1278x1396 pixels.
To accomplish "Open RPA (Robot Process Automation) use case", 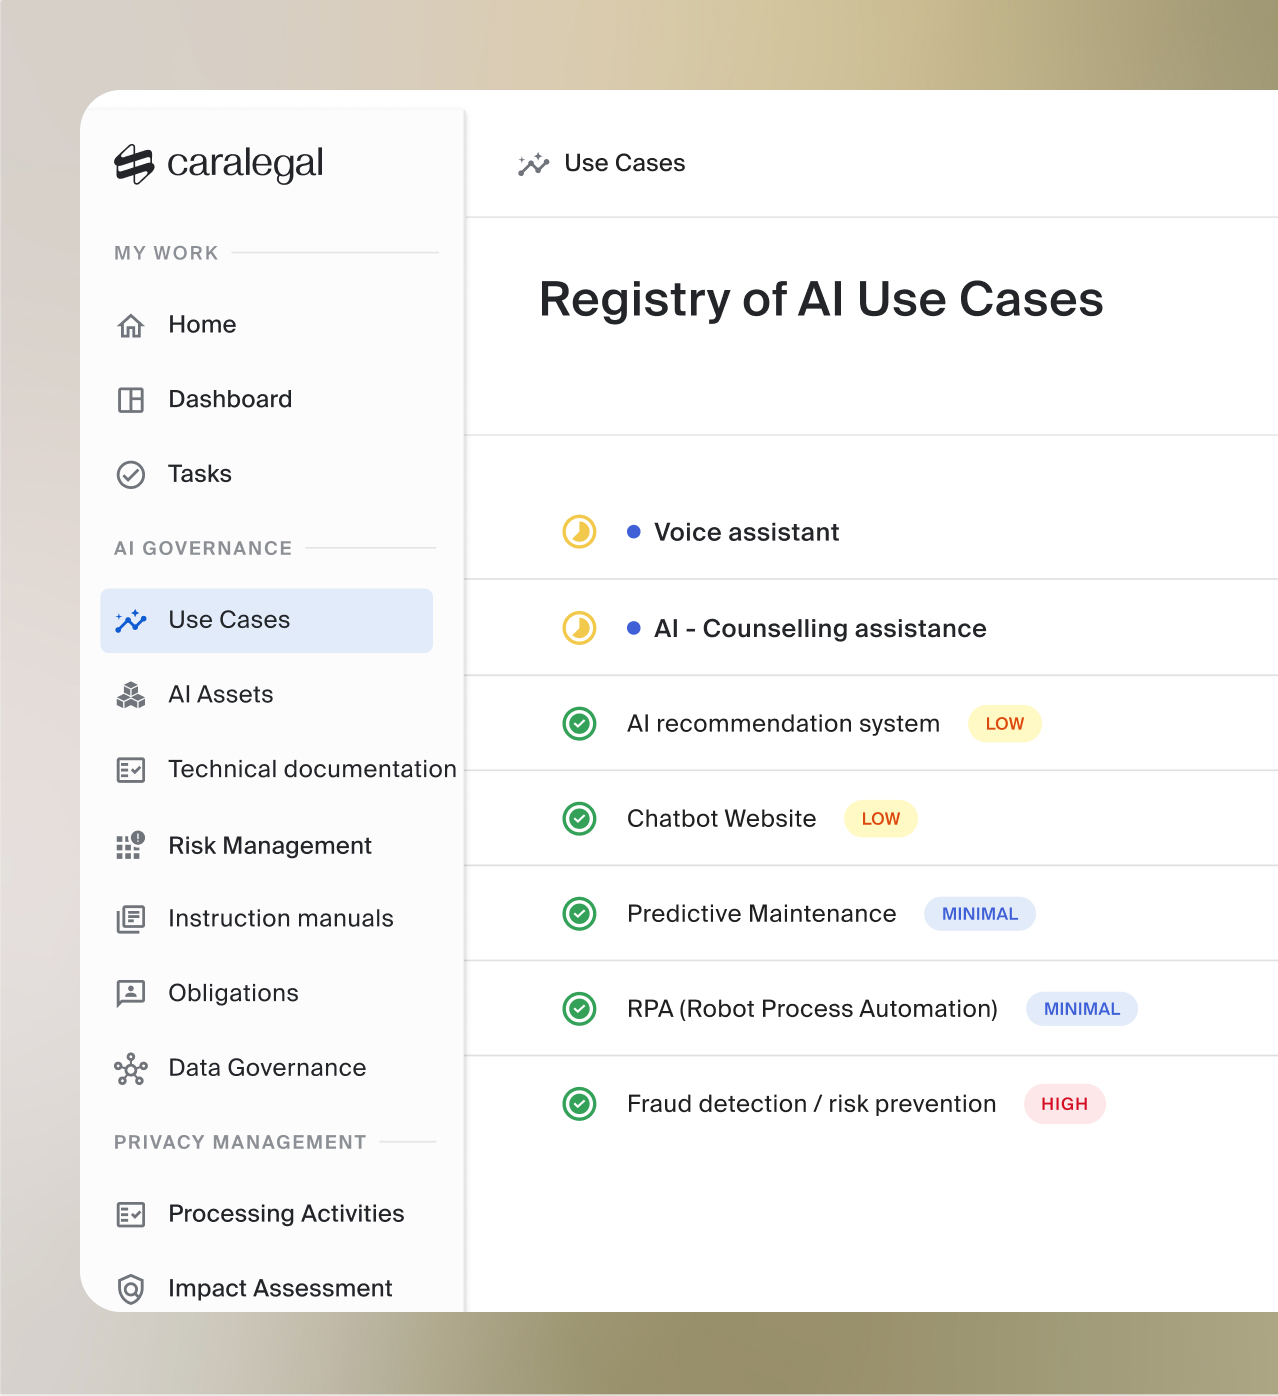I will click(812, 1009).
